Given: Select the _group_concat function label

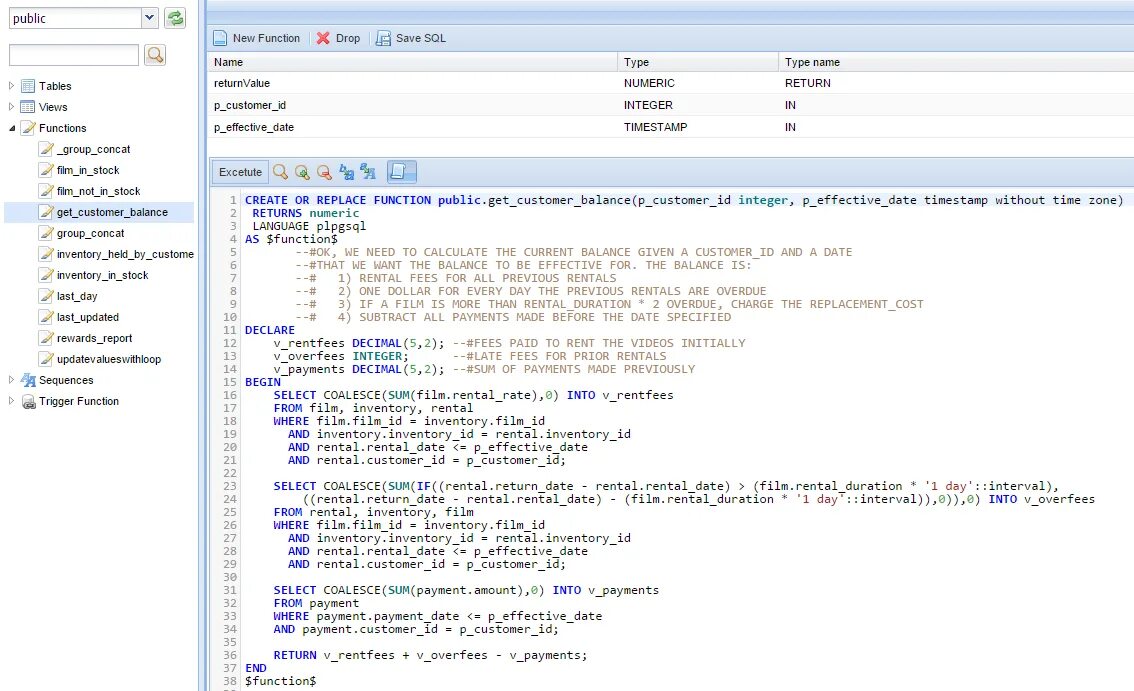Looking at the screenshot, I should [x=93, y=149].
